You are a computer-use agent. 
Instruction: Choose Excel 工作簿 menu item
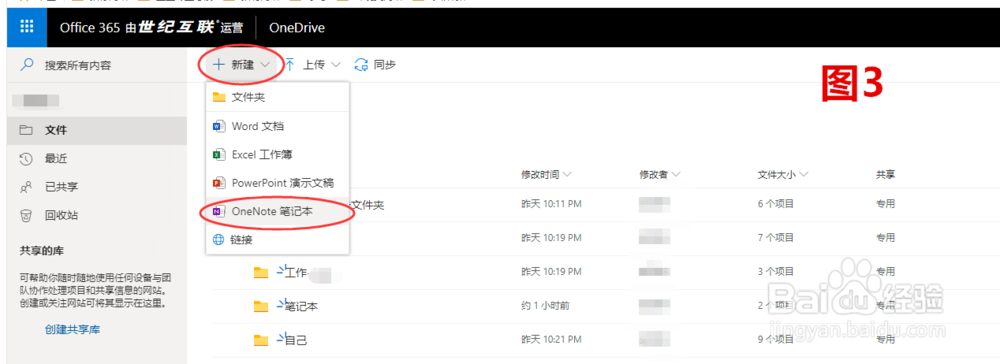[x=277, y=154]
